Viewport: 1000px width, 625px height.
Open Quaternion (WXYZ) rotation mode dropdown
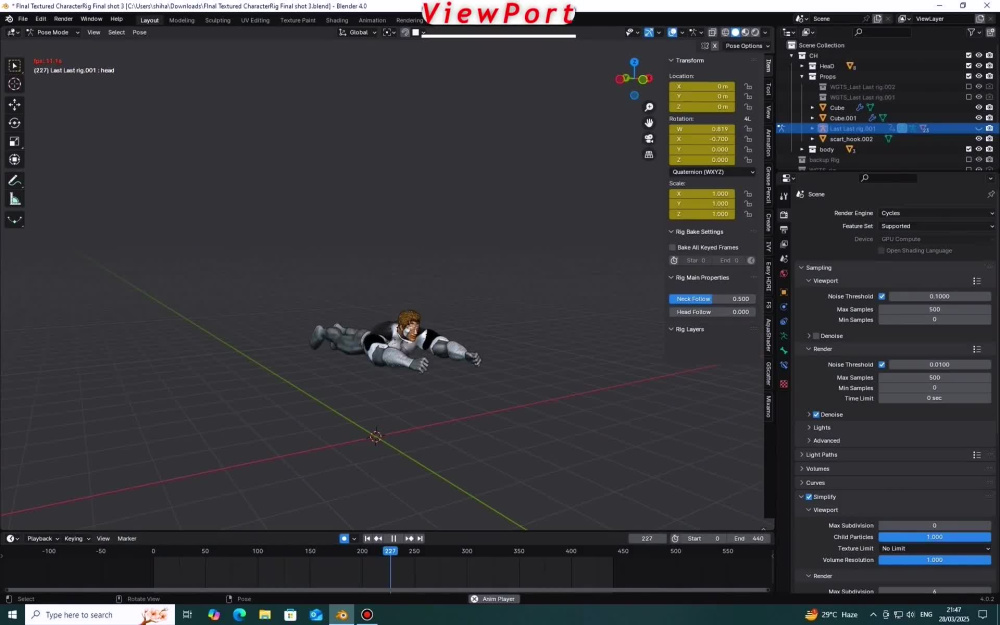[713, 172]
